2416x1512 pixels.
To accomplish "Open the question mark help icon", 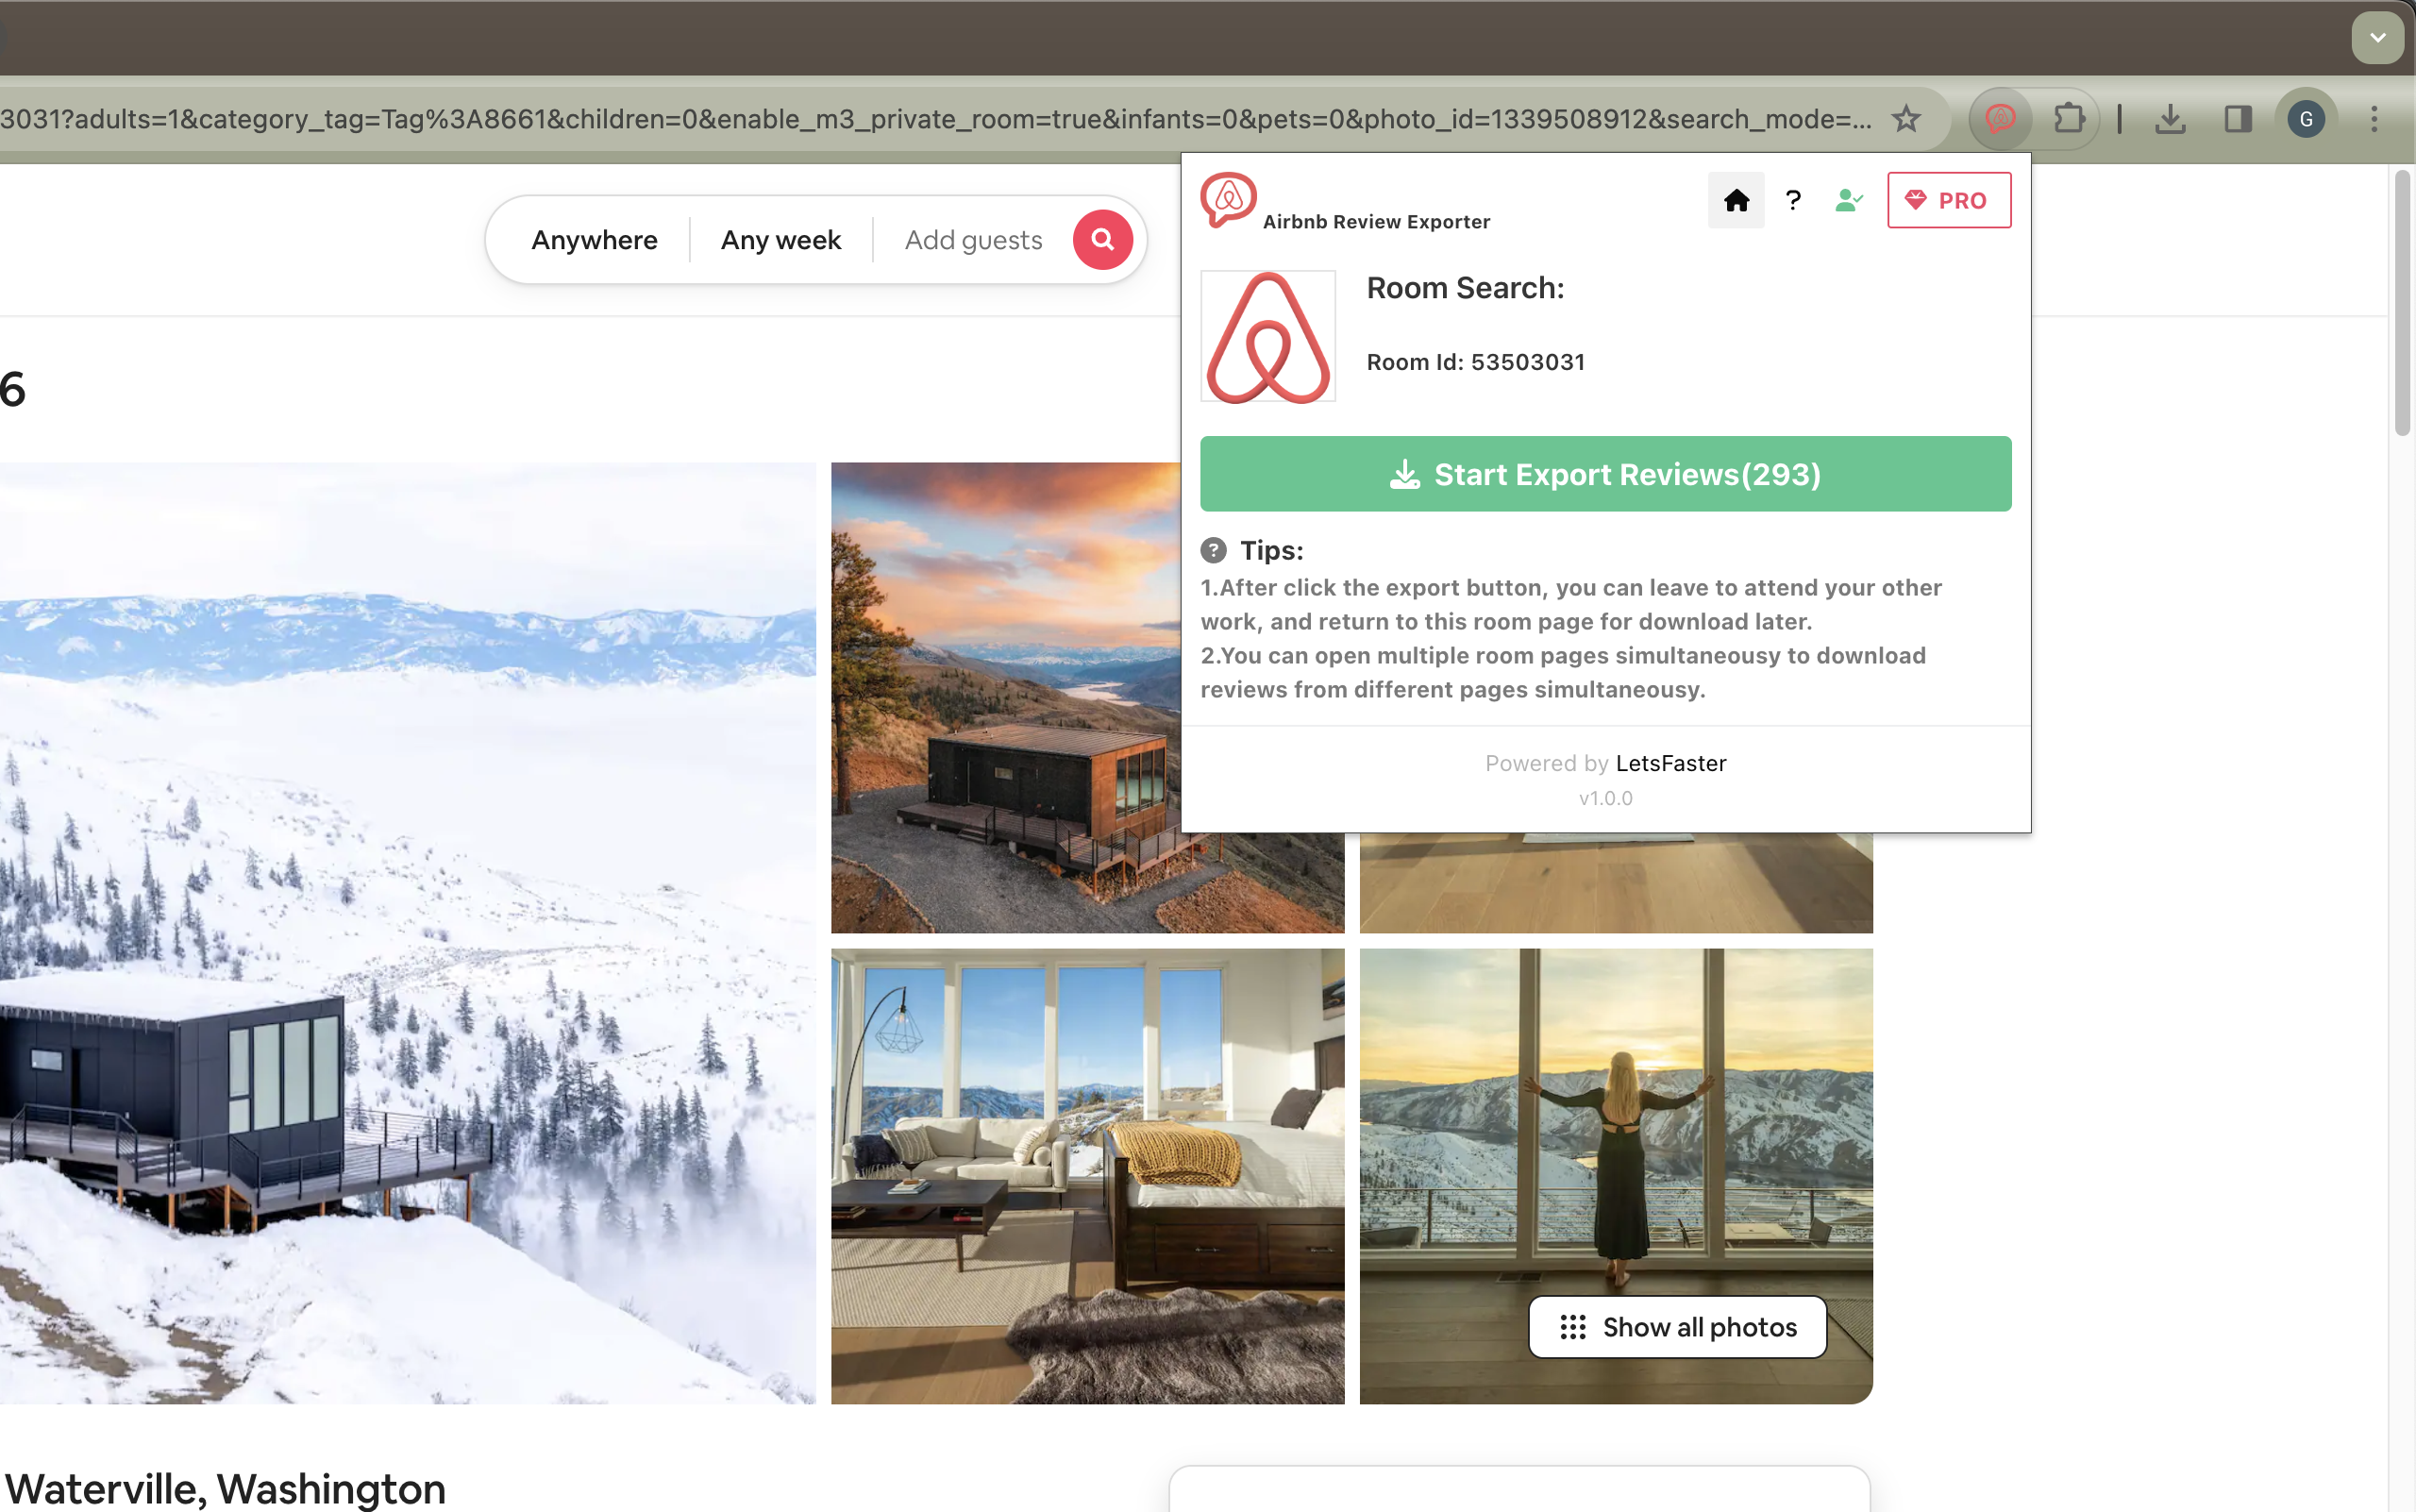I will click(1793, 200).
